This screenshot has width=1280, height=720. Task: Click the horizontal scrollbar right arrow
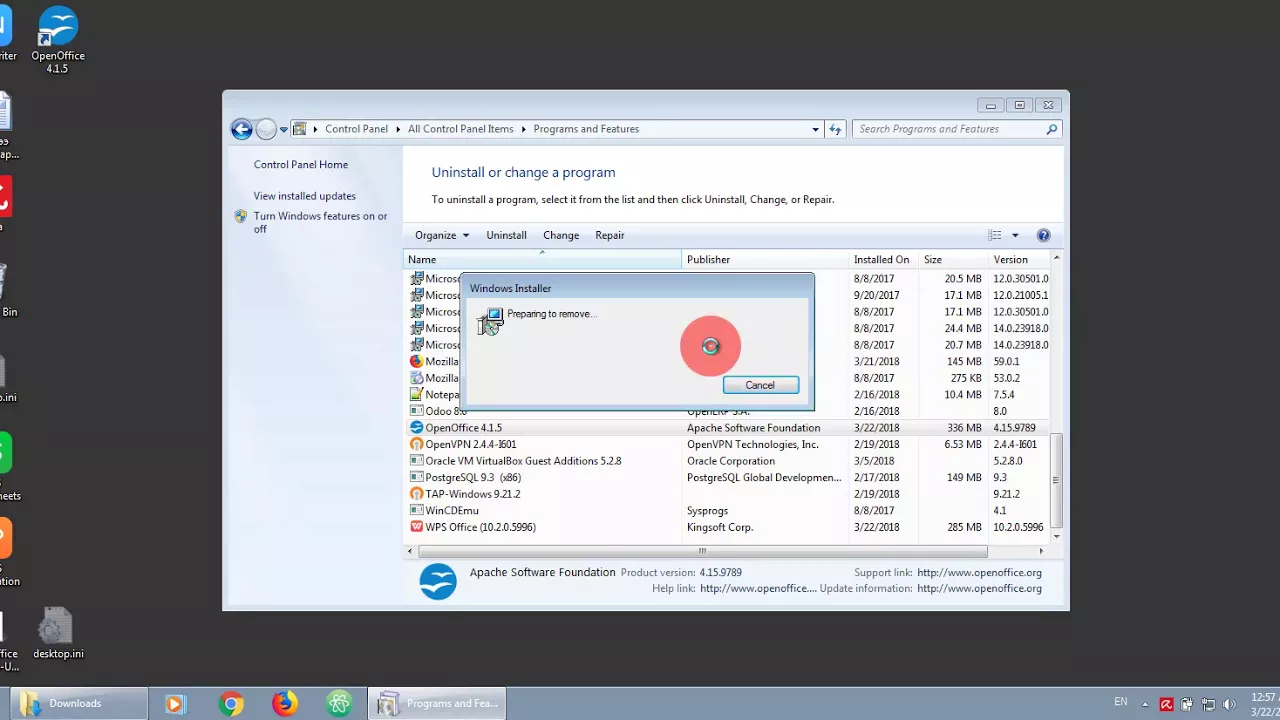tap(1041, 551)
